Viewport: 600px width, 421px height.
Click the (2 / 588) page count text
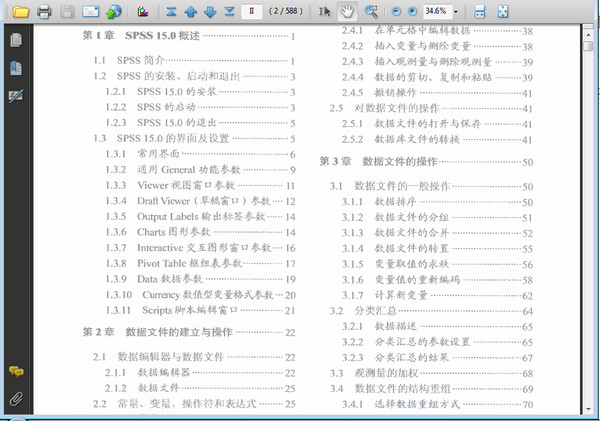pos(285,11)
